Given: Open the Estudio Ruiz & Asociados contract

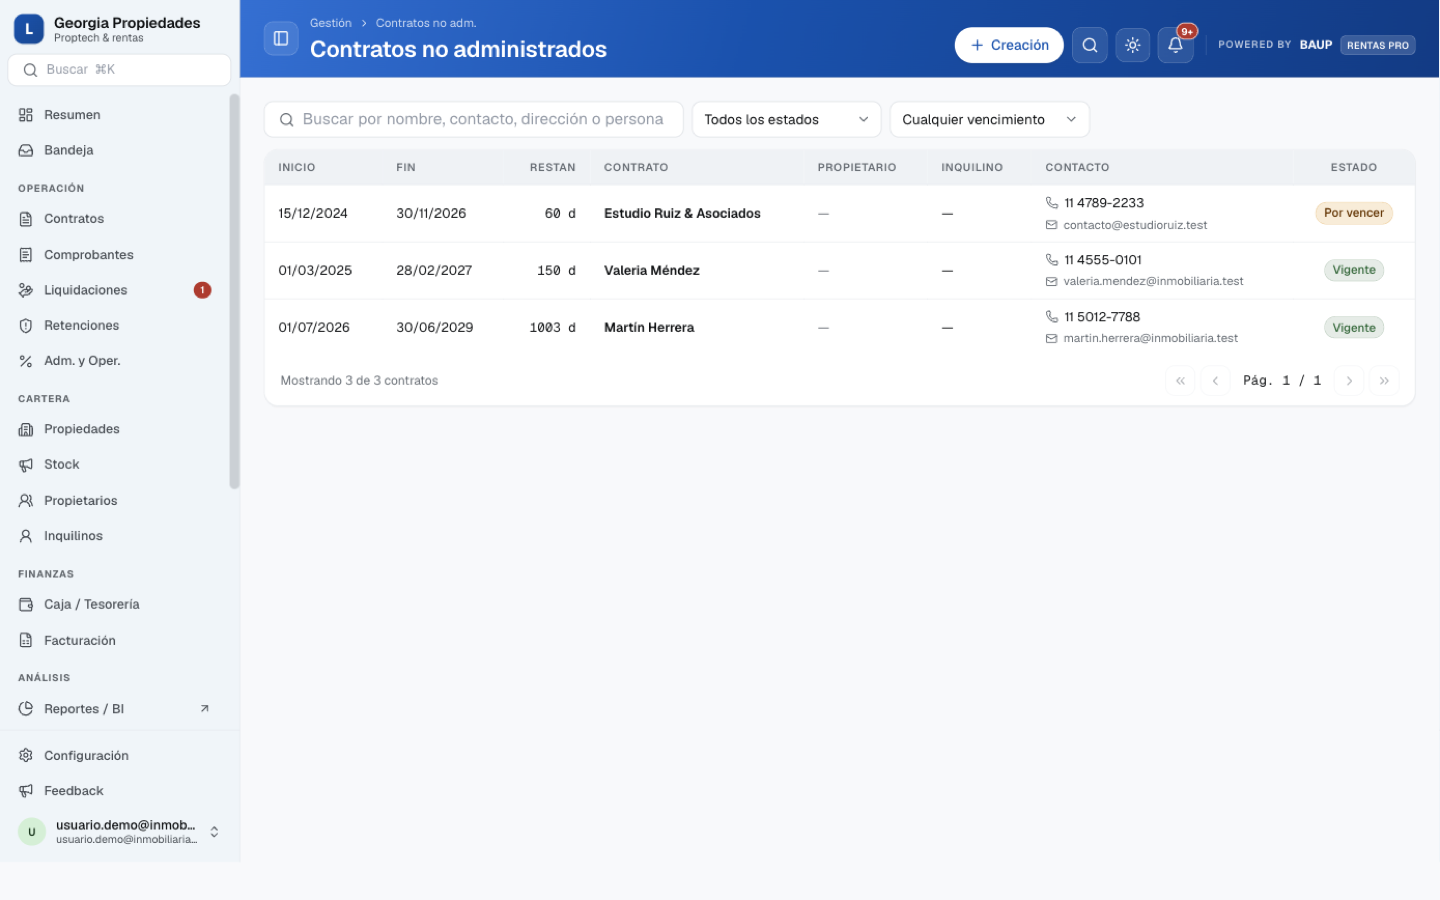Looking at the screenshot, I should 682,214.
